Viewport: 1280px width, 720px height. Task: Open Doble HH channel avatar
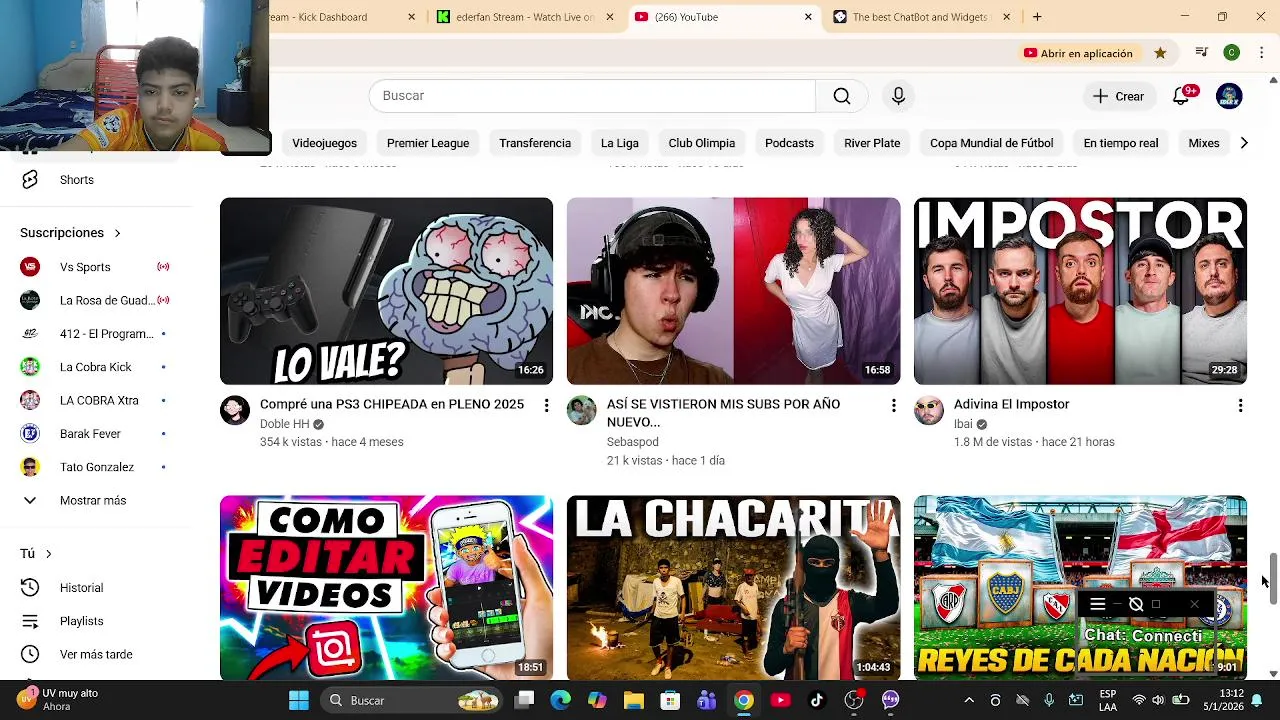[x=235, y=410]
